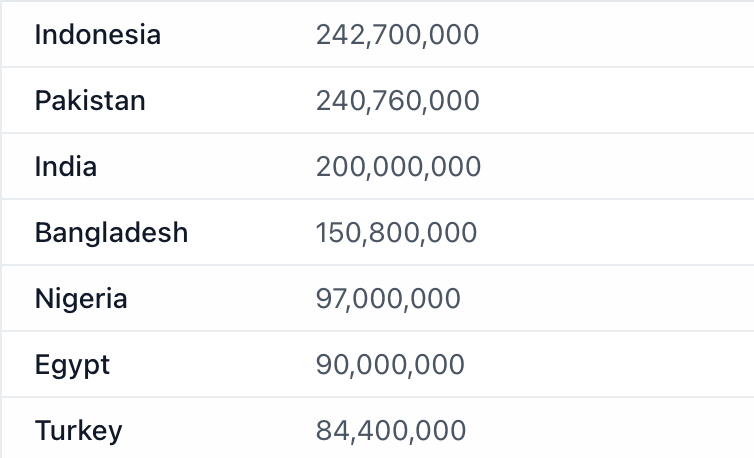This screenshot has width=754, height=458.
Task: Select Egypt's 90,000,000 figure
Action: [x=390, y=365]
